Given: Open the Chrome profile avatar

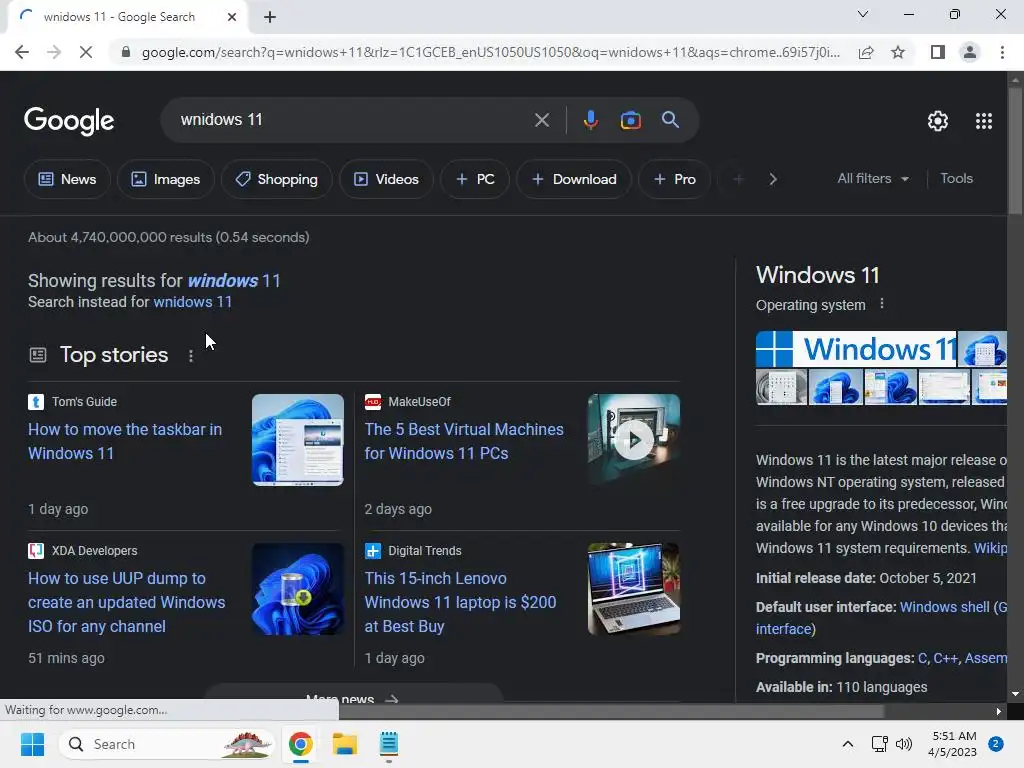Looking at the screenshot, I should point(970,52).
